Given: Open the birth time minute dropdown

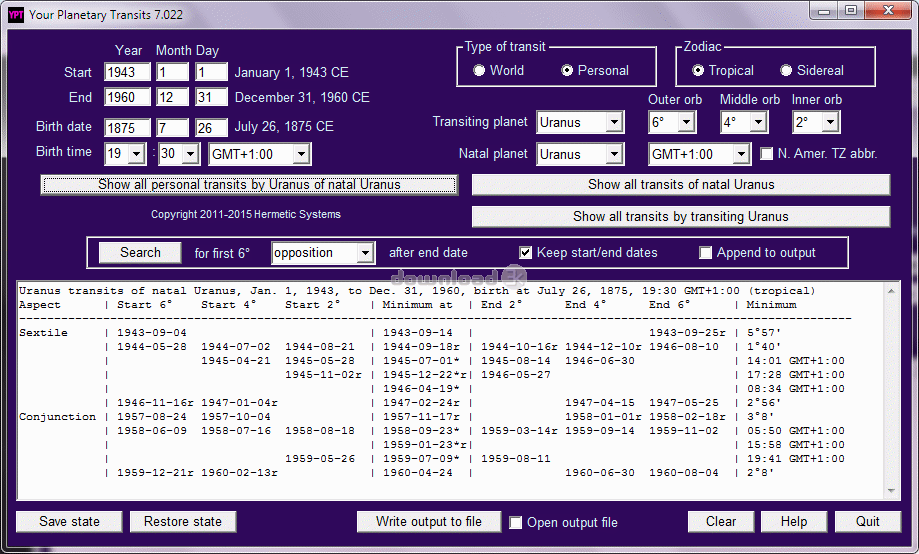Looking at the screenshot, I should click(190, 154).
